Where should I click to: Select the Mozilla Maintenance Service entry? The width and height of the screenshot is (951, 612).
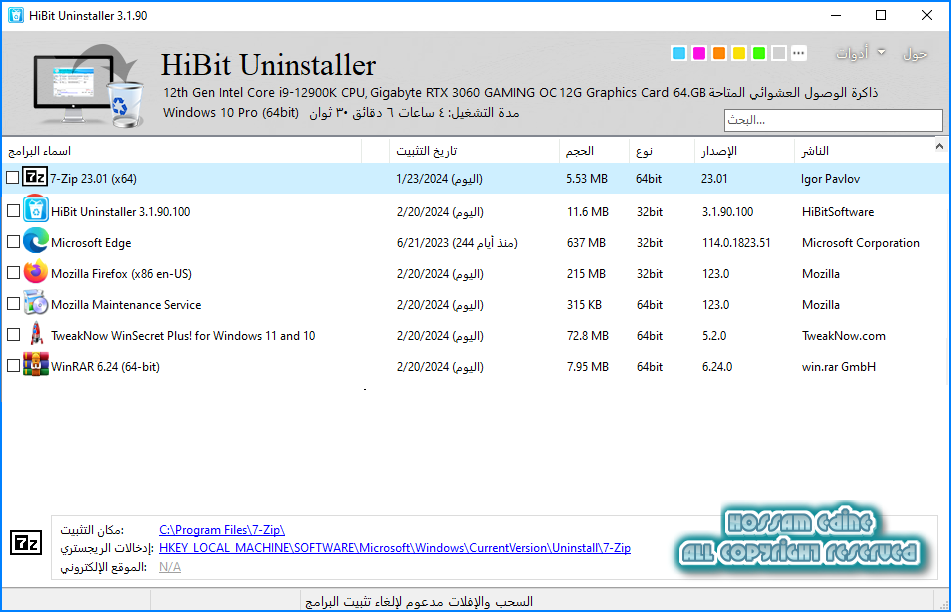[126, 304]
